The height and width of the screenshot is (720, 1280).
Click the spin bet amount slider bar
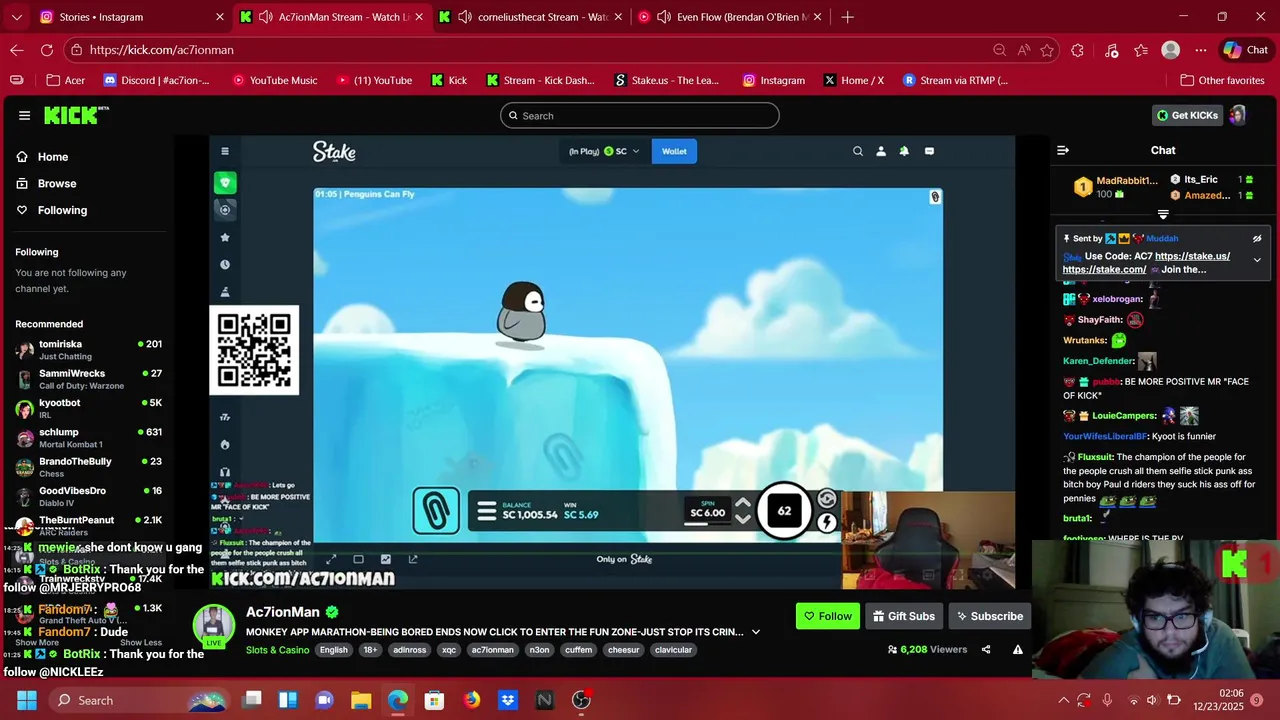(x=707, y=522)
